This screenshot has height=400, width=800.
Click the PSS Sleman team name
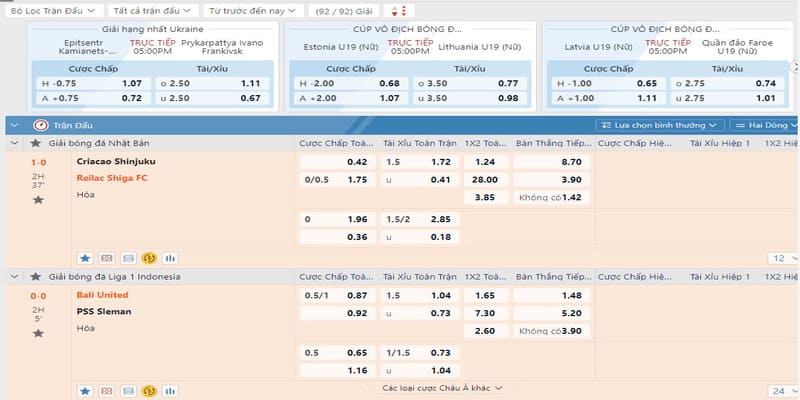[x=104, y=312]
